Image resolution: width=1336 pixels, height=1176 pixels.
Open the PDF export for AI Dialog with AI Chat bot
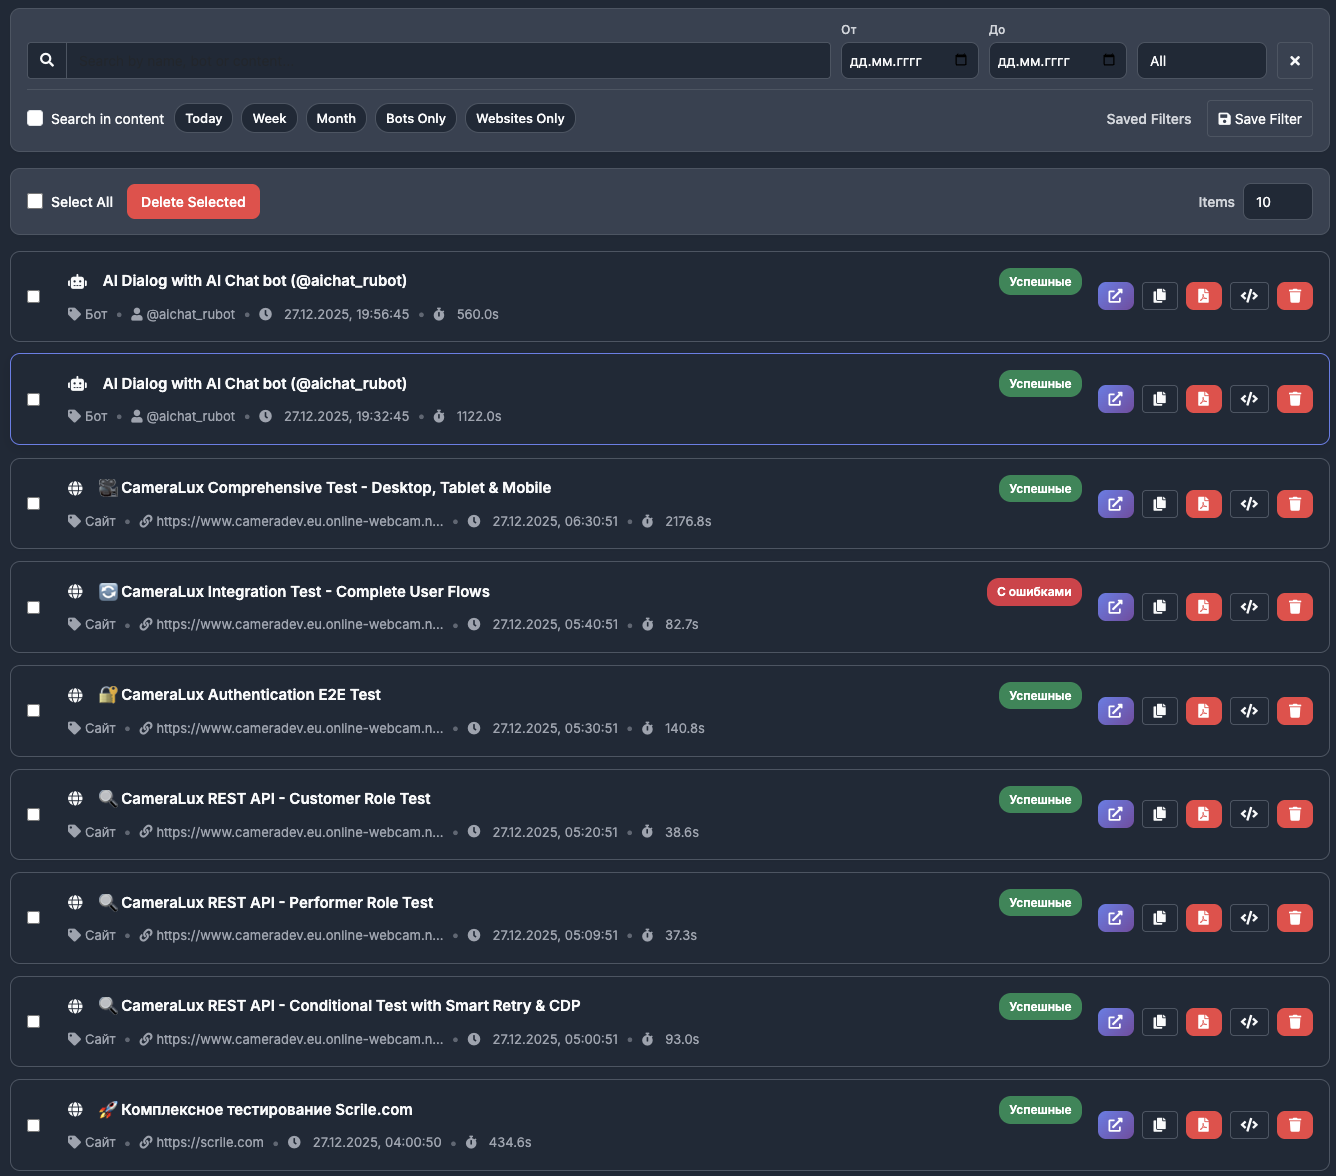click(x=1203, y=295)
